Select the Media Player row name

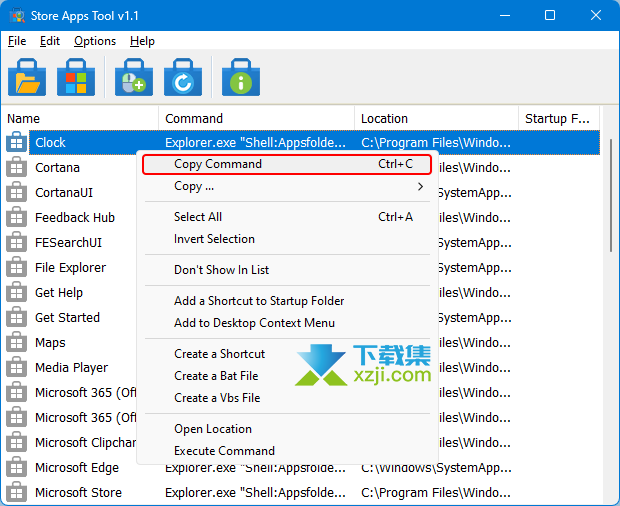tap(71, 368)
